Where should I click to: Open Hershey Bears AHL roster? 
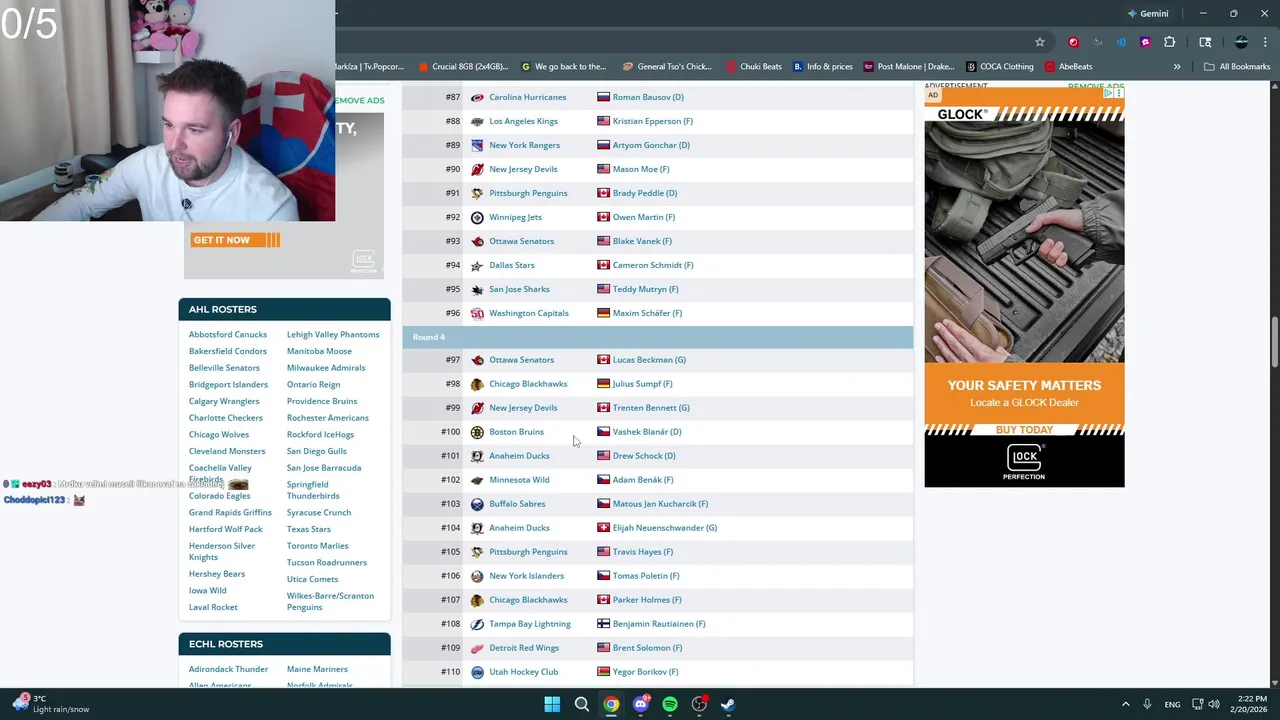coord(216,574)
